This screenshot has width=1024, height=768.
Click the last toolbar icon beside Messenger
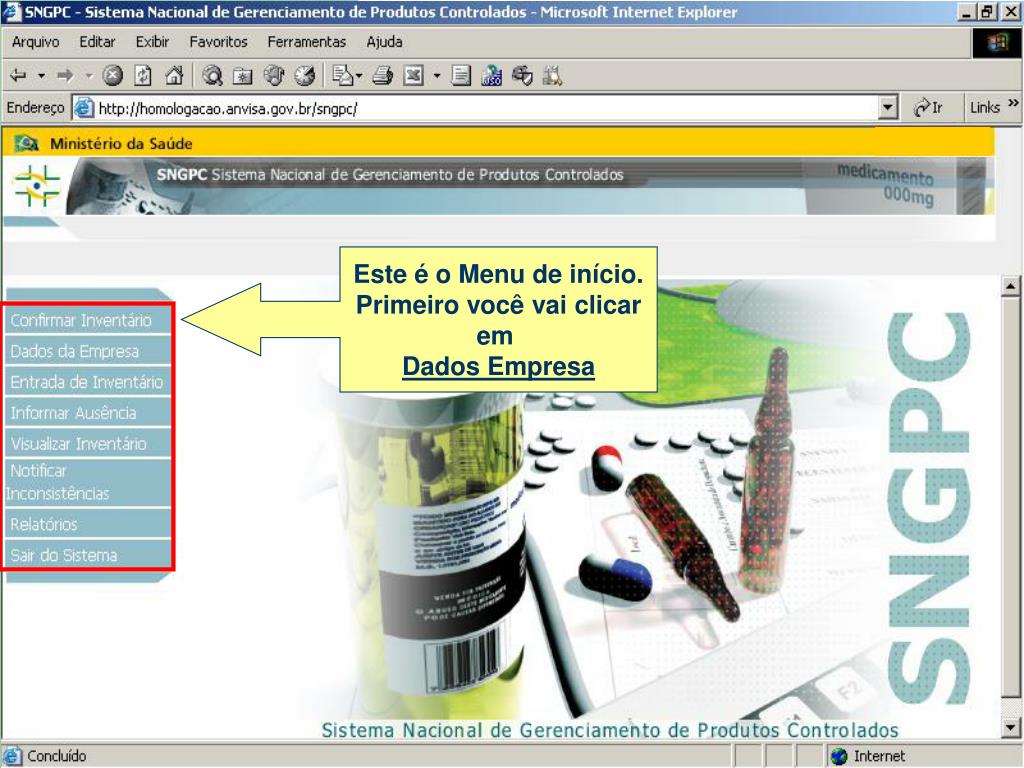click(x=552, y=76)
